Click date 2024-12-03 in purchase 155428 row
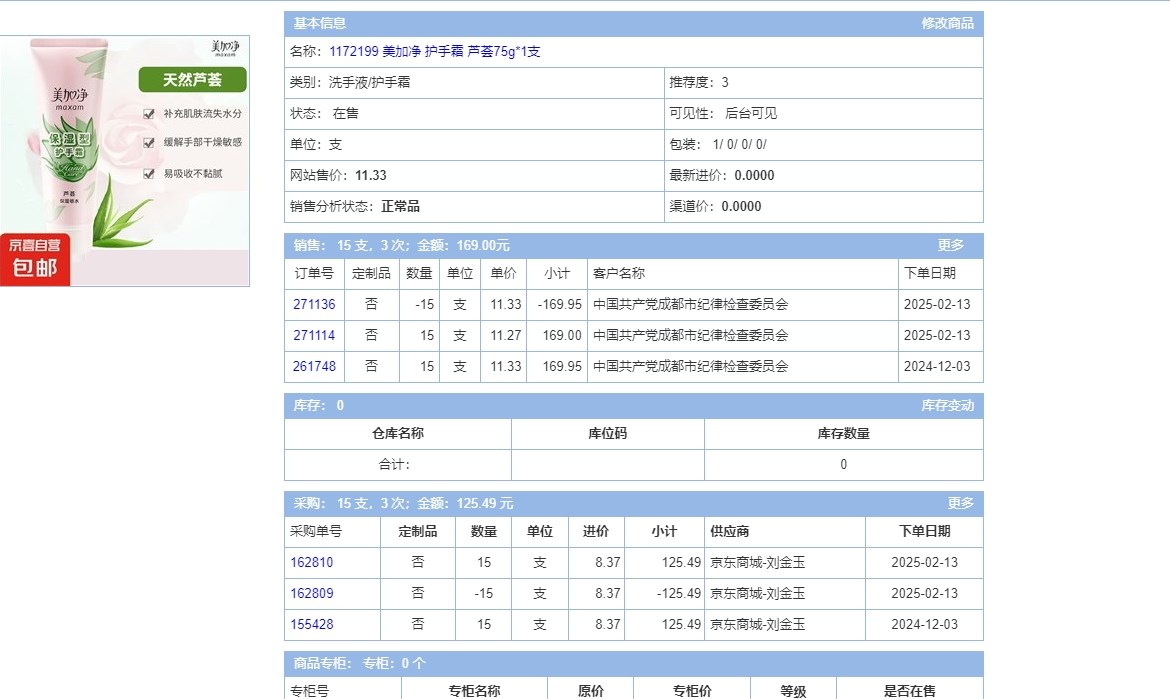Viewport: 1170px width, 699px height. (925, 624)
